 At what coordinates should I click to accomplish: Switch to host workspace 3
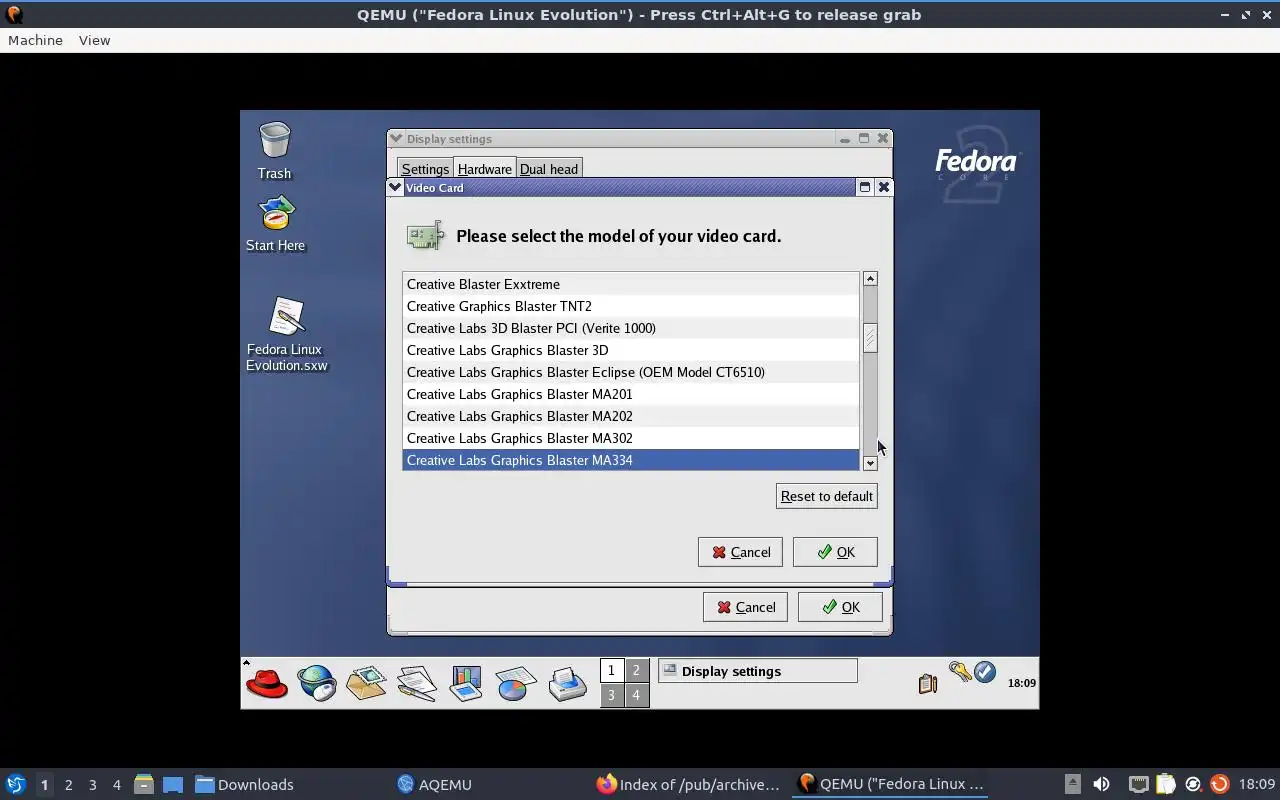(x=92, y=784)
